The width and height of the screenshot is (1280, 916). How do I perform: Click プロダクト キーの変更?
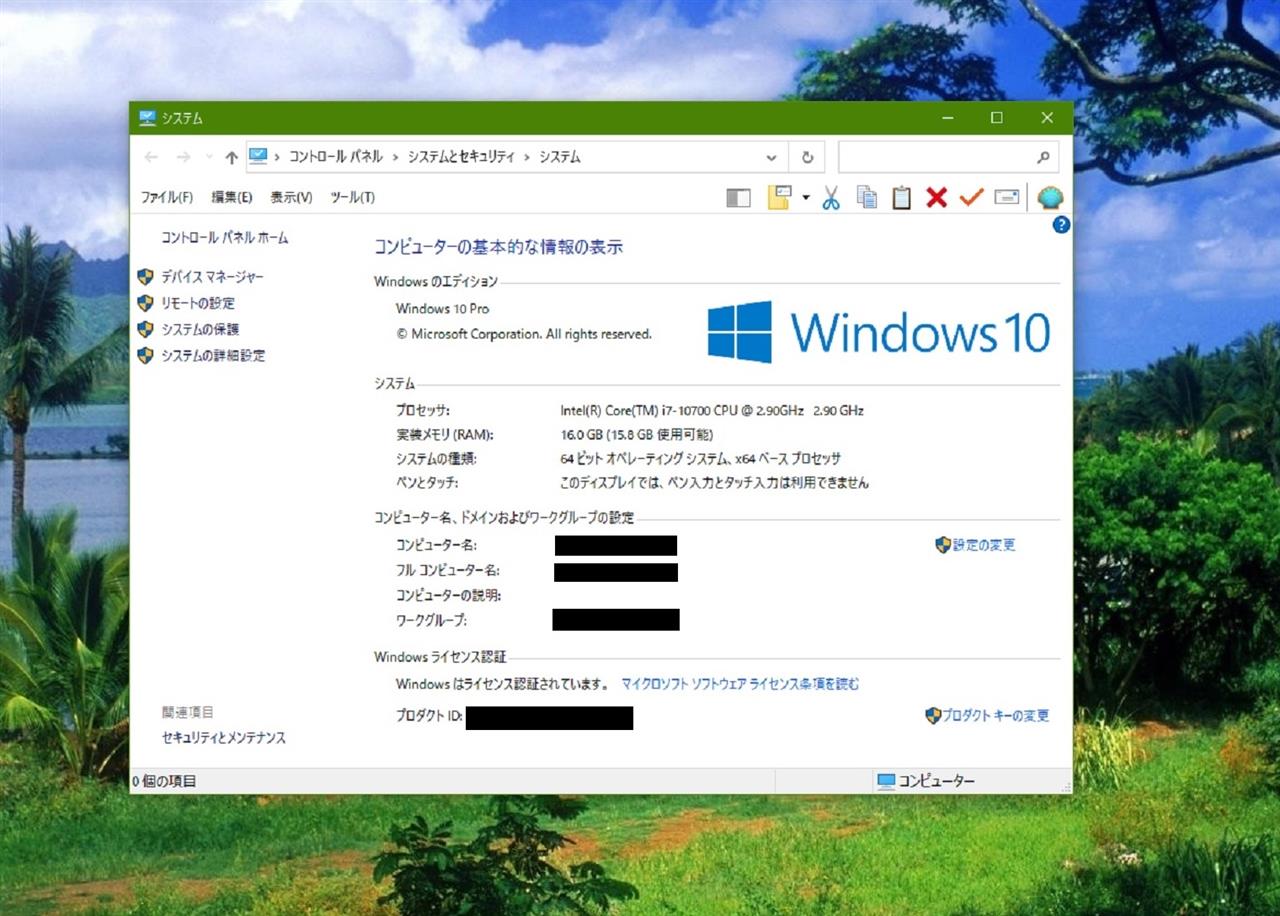(996, 716)
